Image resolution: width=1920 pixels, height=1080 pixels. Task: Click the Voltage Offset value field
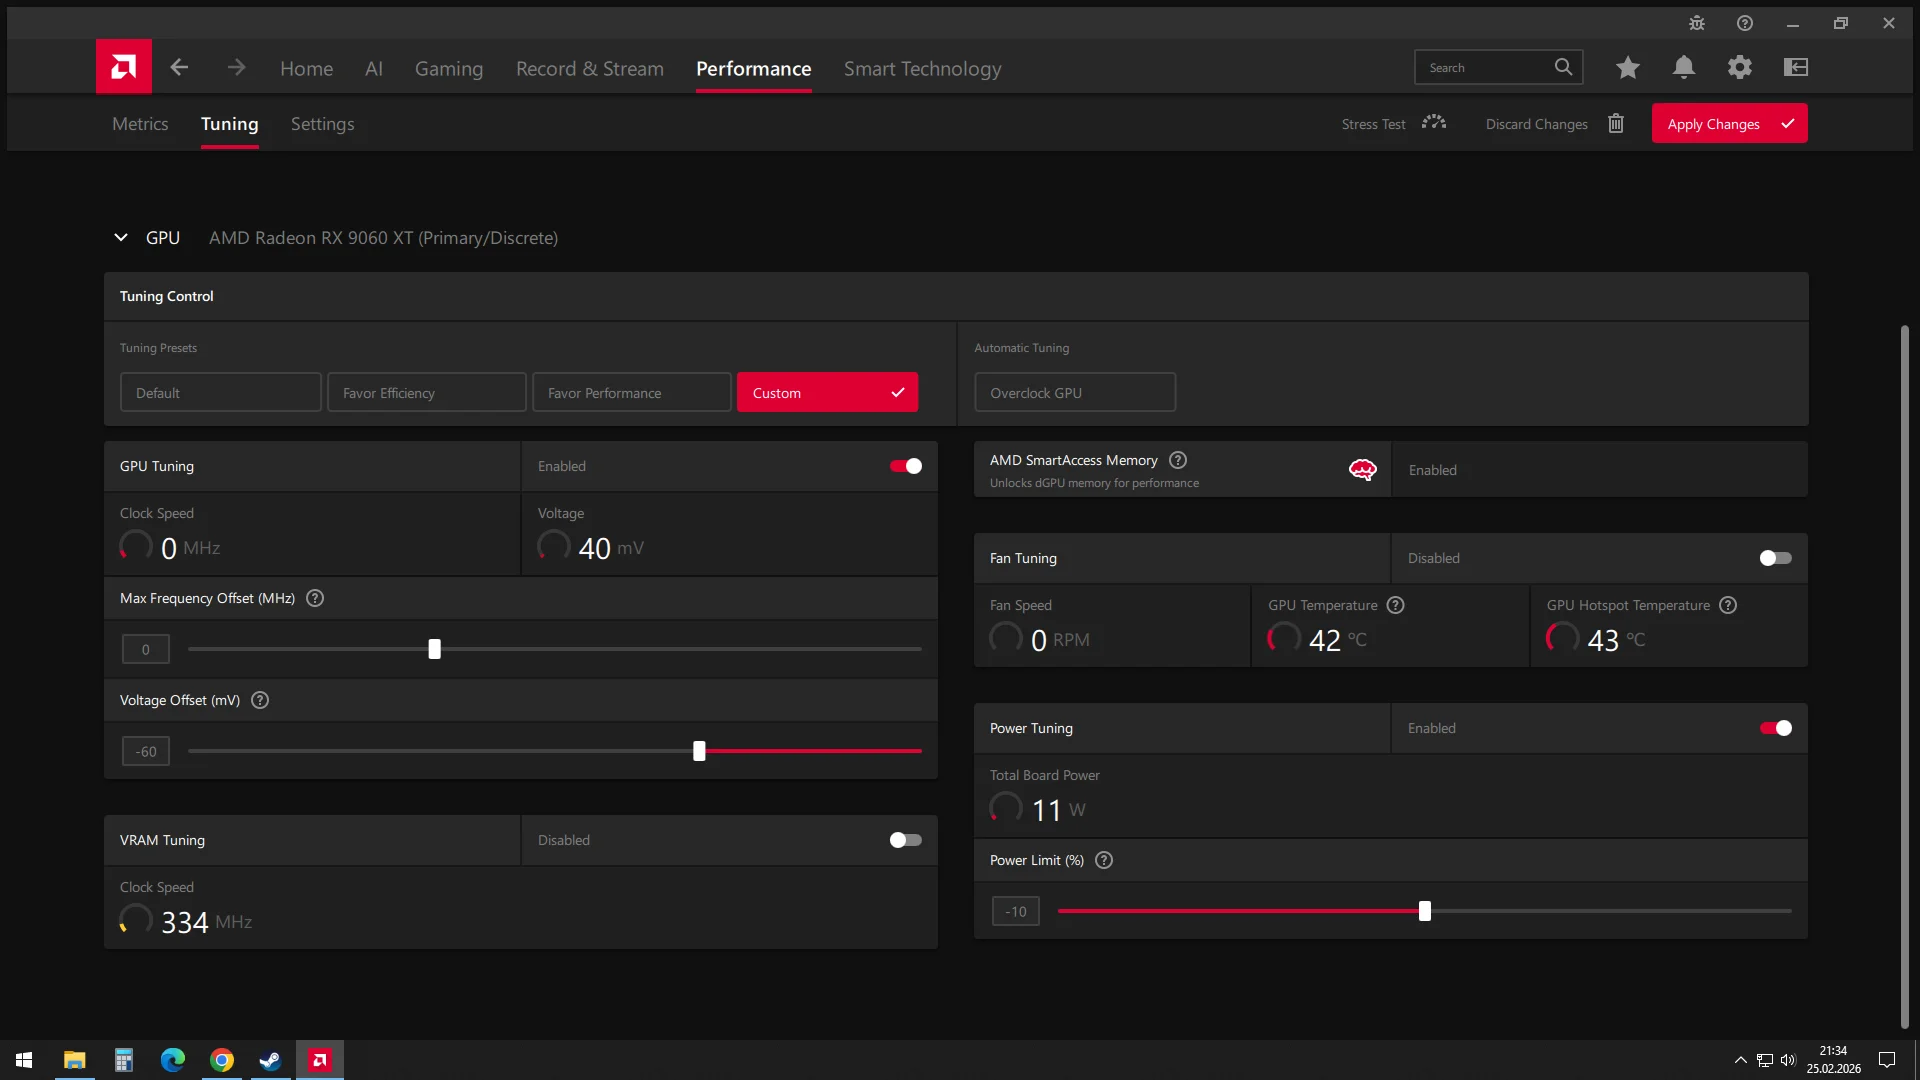(x=146, y=751)
